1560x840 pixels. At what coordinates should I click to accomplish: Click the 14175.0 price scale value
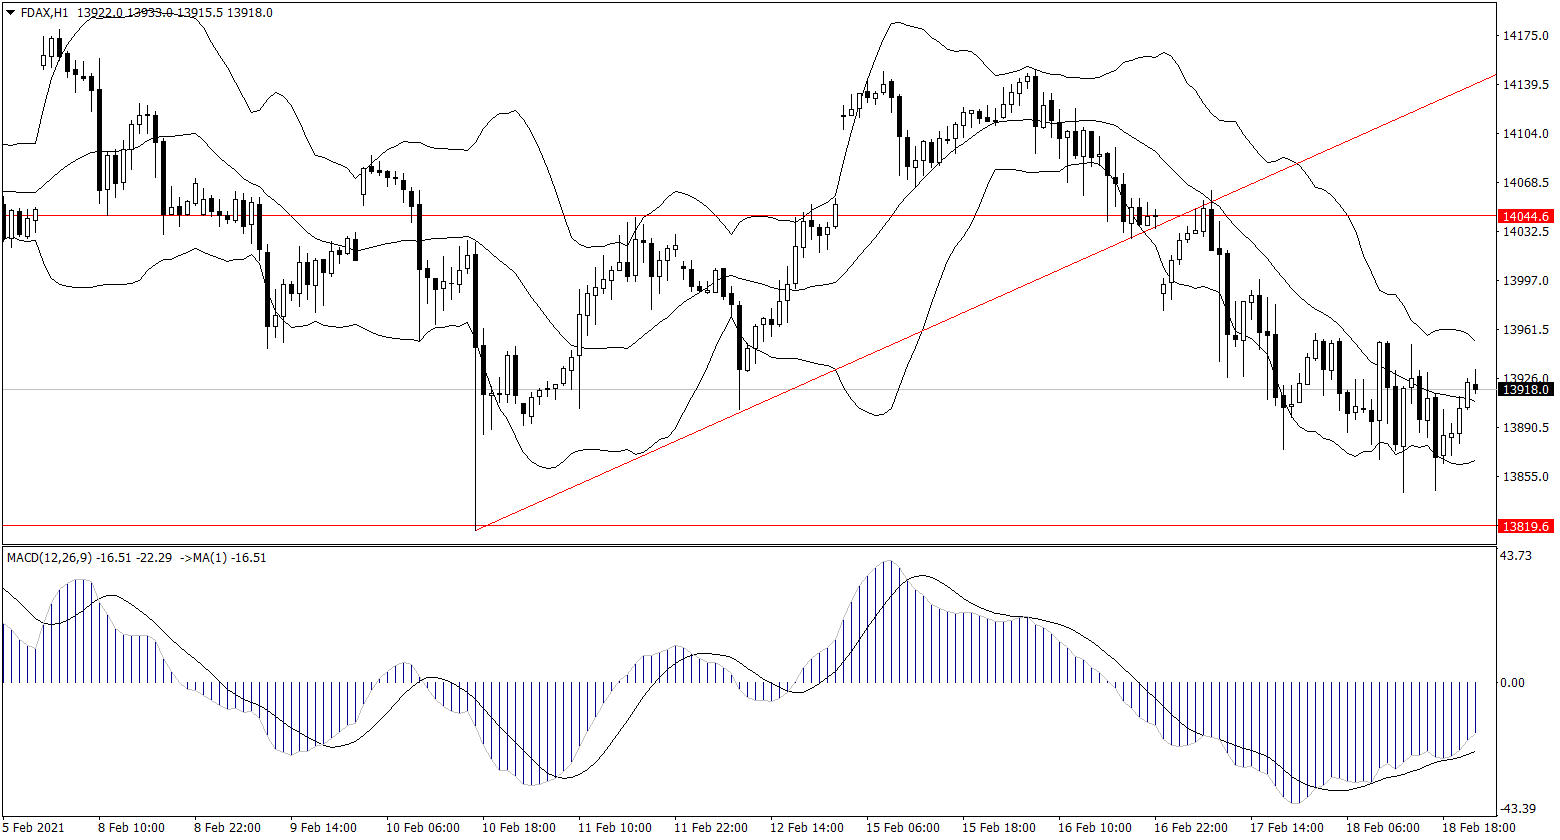pyautogui.click(x=1526, y=36)
